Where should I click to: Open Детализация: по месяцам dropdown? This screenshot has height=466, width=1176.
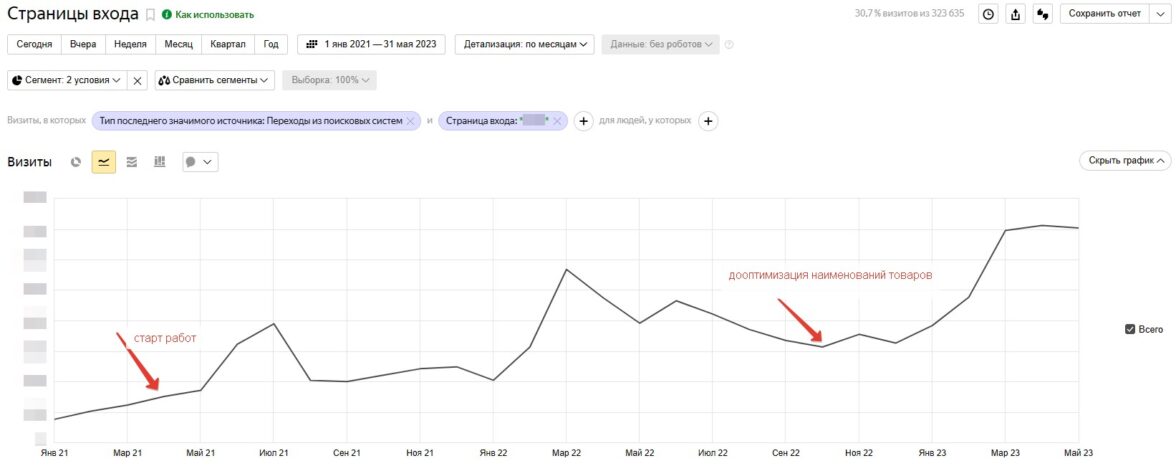click(524, 44)
